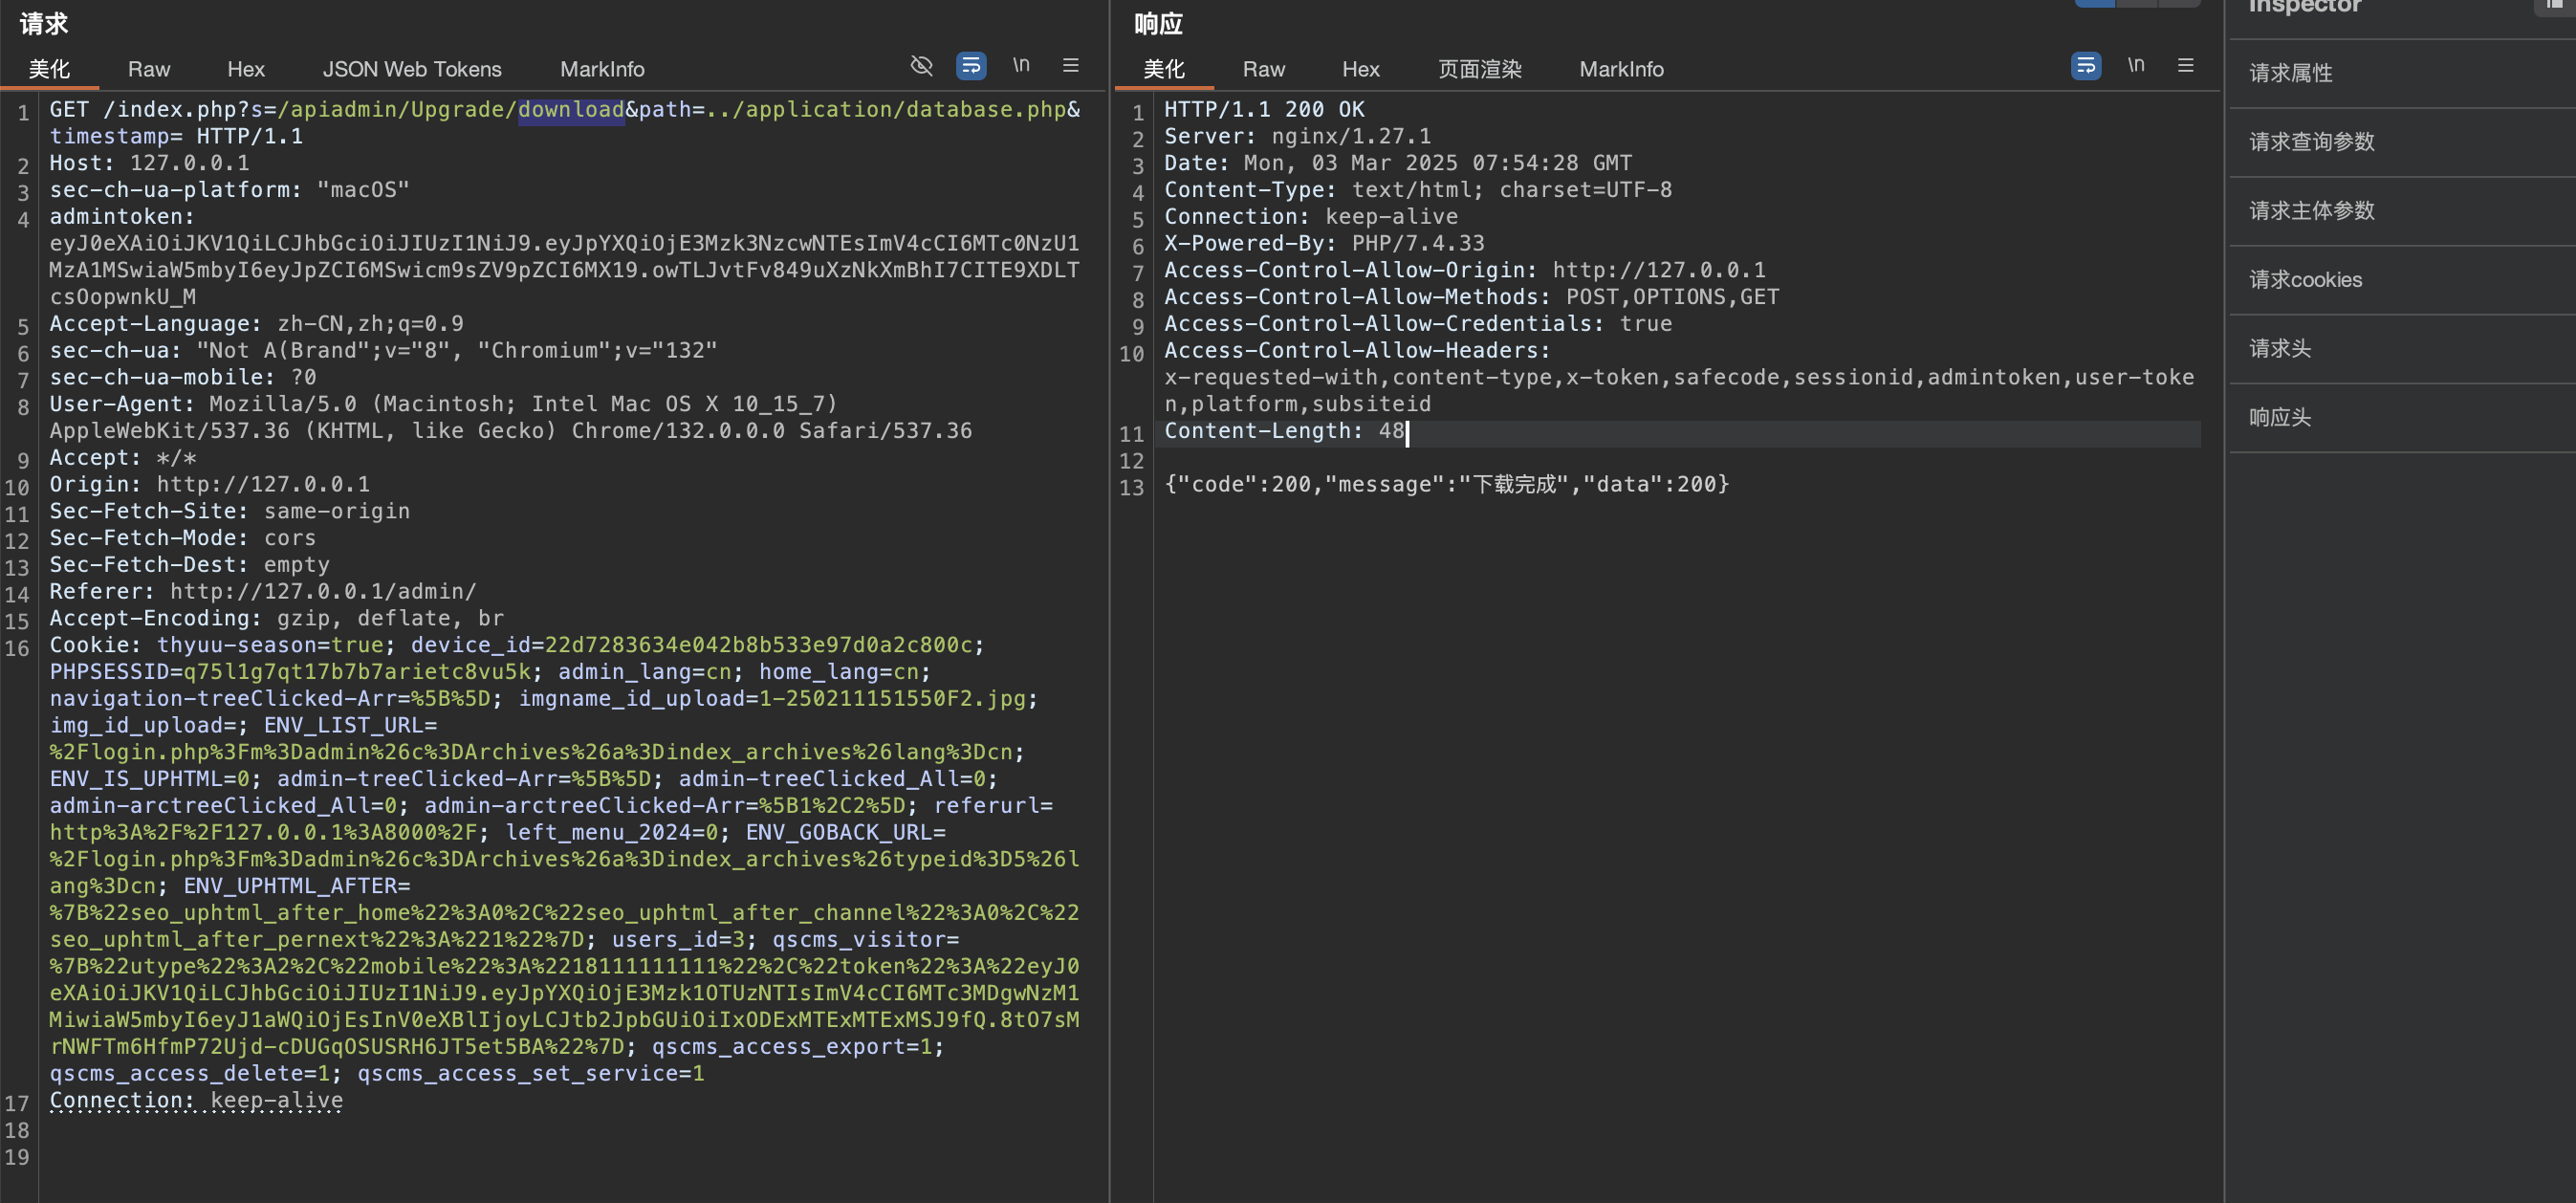Expand 请求主体参数 section in Inspector

(2400, 211)
